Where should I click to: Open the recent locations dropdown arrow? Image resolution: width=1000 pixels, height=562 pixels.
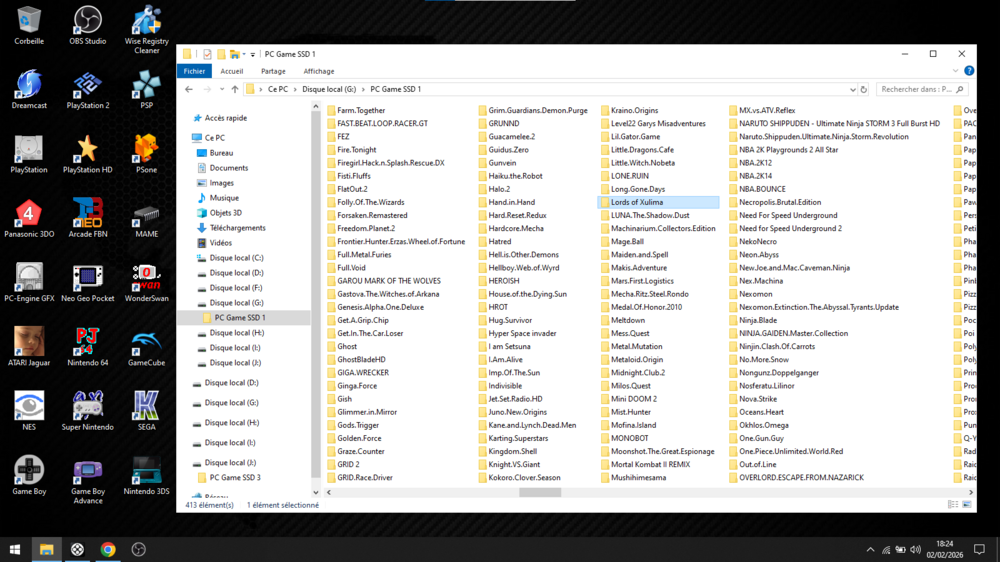pyautogui.click(x=221, y=89)
